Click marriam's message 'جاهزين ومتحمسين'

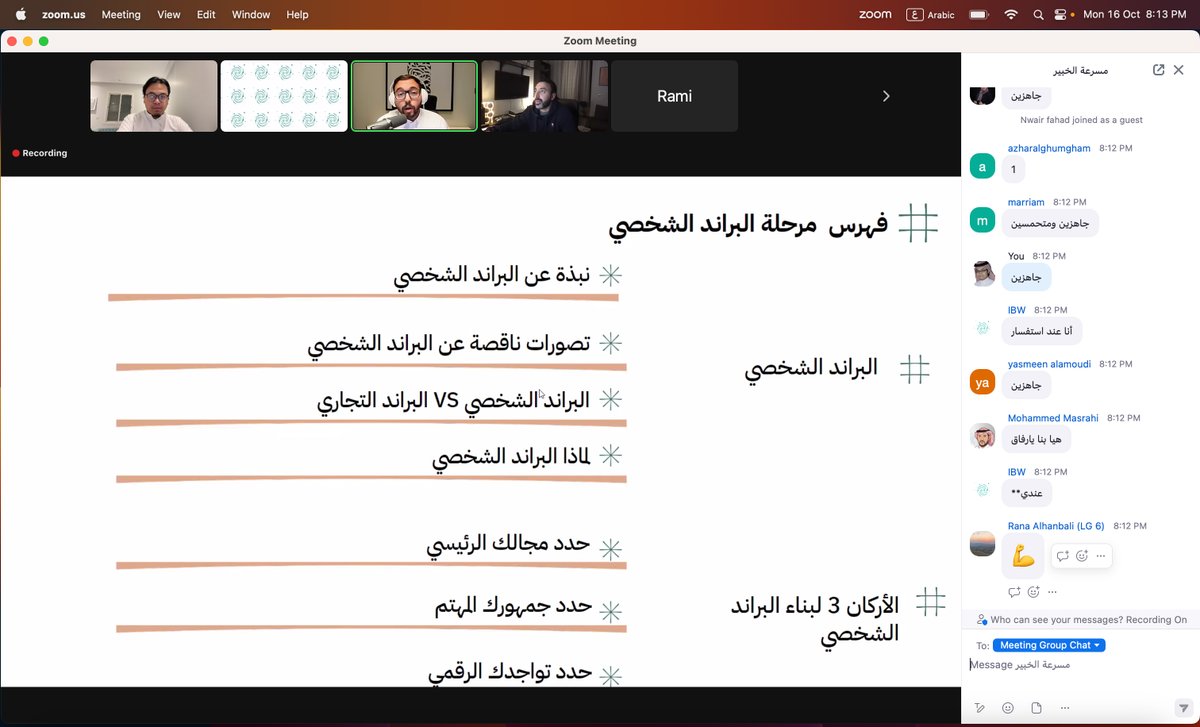tap(1050, 223)
